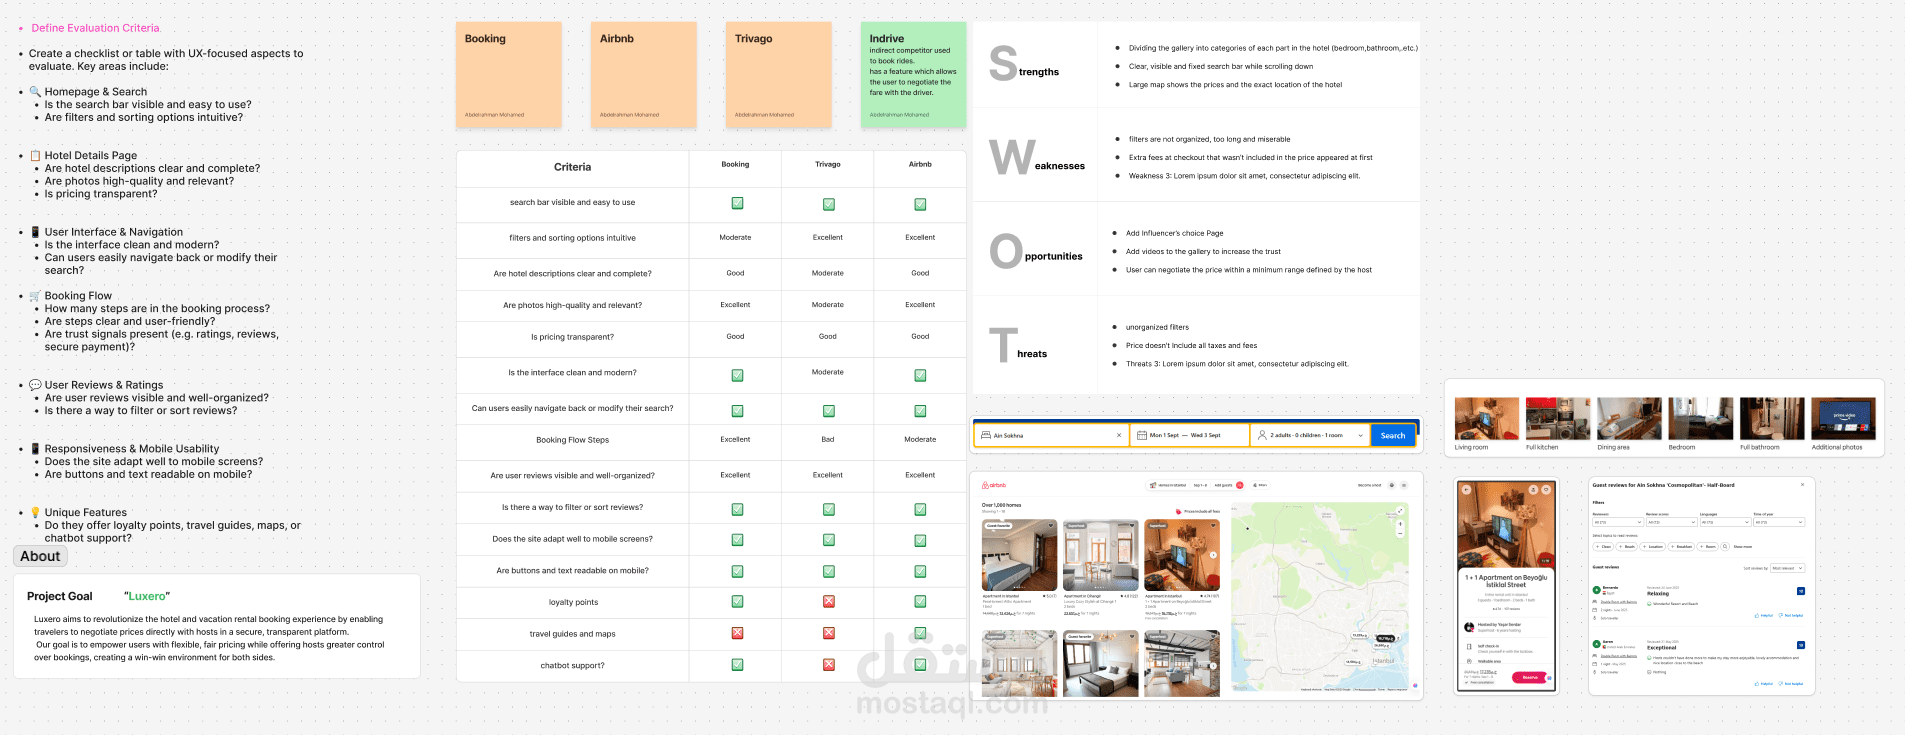Zoom in on the Airbnb map
Screen dimensions: 1905x735
coord(1400,523)
